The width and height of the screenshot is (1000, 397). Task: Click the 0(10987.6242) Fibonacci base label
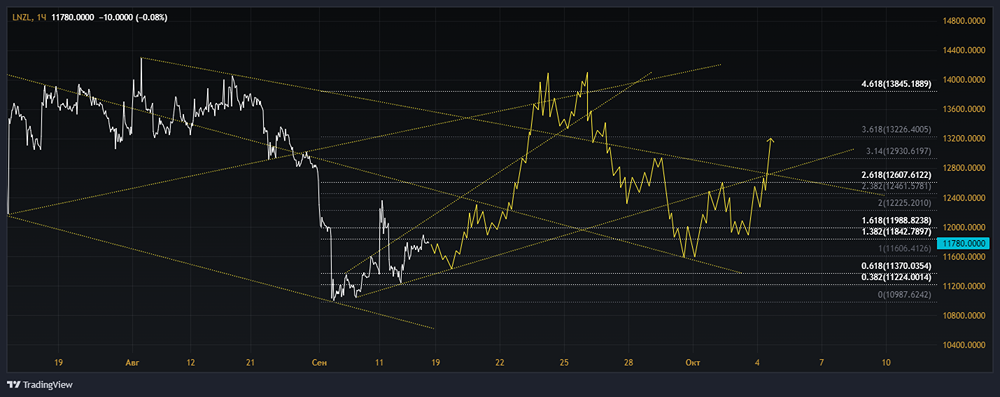[905, 295]
